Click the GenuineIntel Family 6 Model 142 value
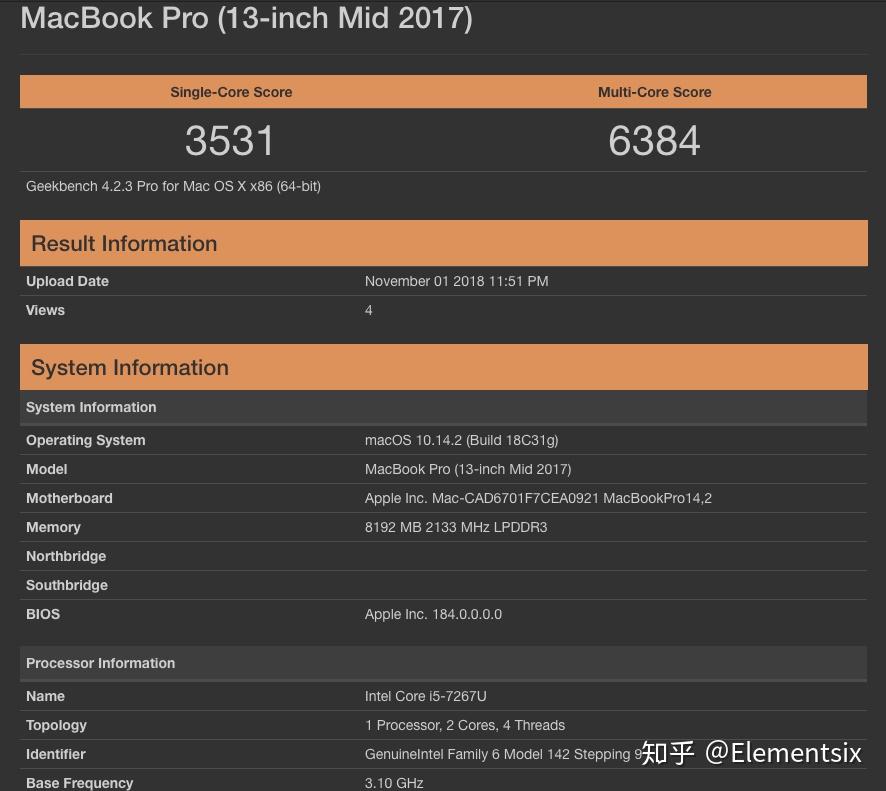This screenshot has width=886, height=791. click(503, 754)
